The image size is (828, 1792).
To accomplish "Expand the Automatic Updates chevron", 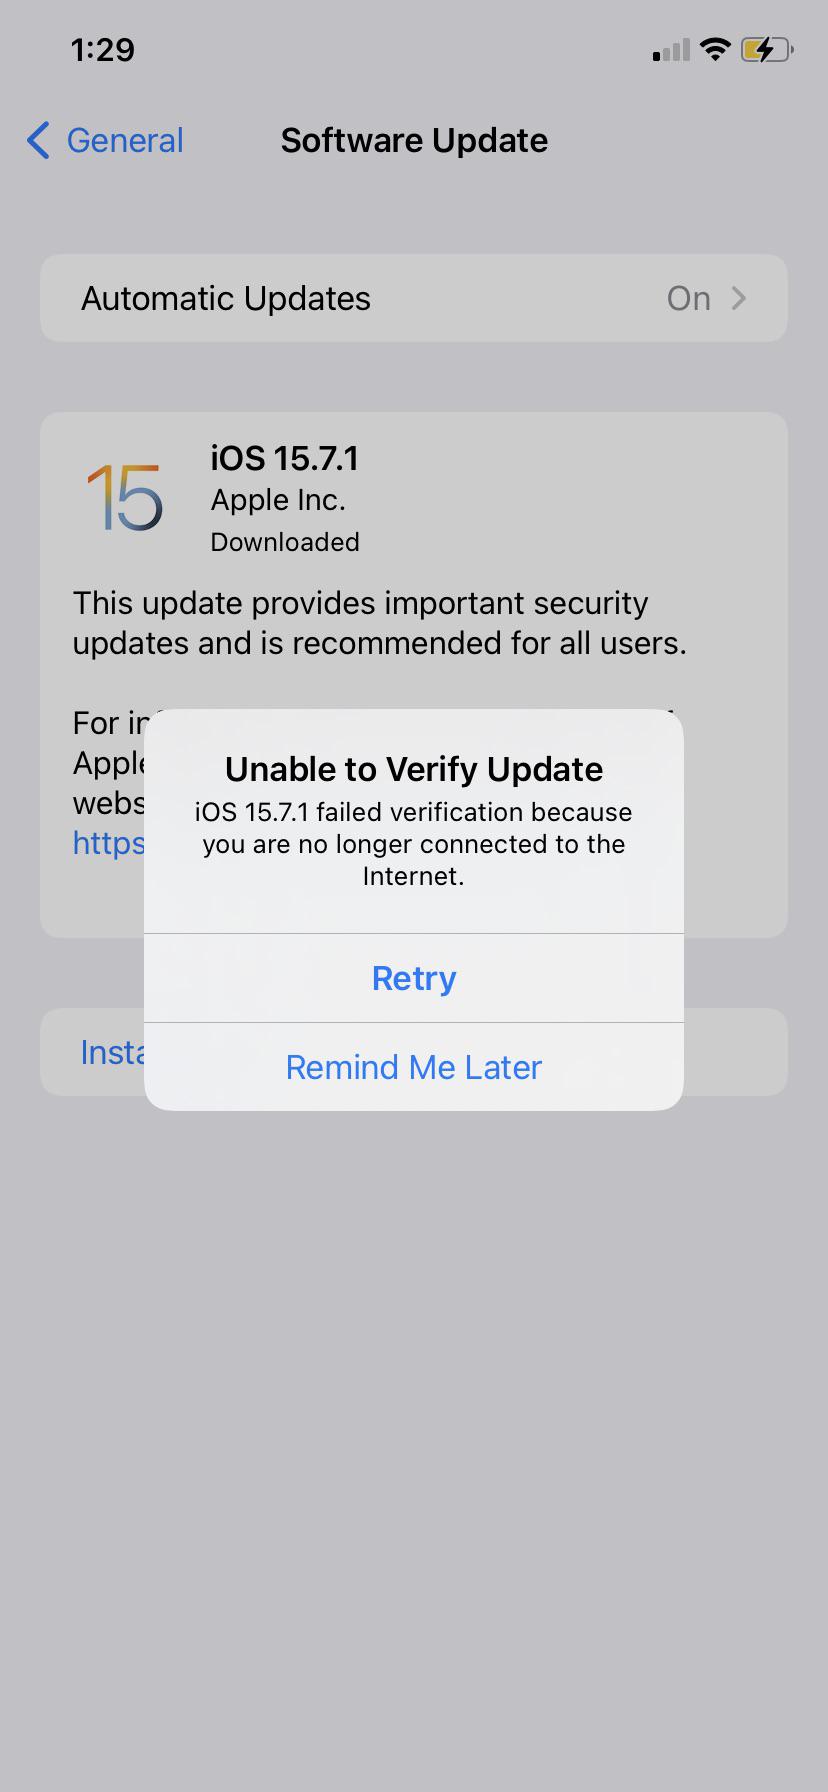I will click(x=739, y=298).
